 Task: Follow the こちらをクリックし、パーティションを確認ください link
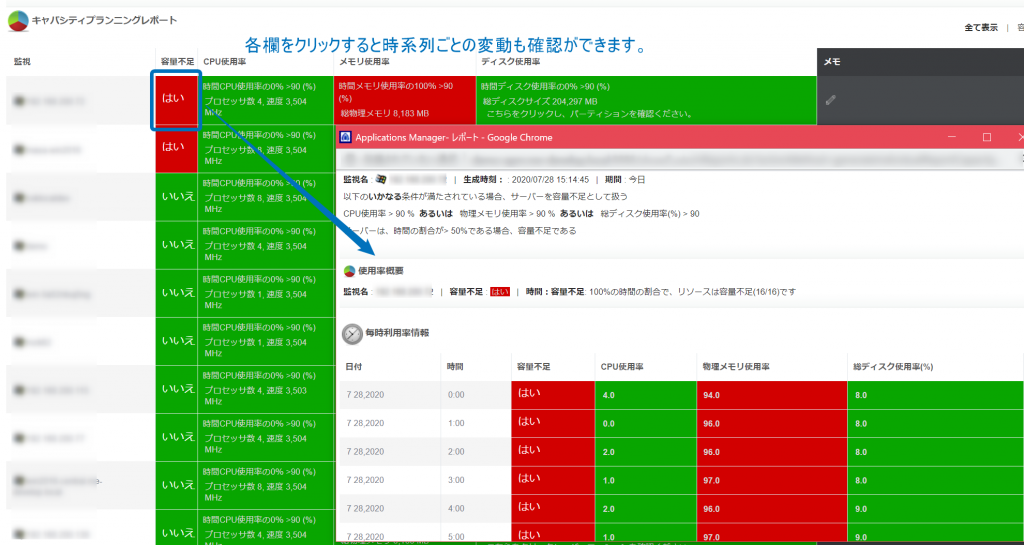coord(589,114)
